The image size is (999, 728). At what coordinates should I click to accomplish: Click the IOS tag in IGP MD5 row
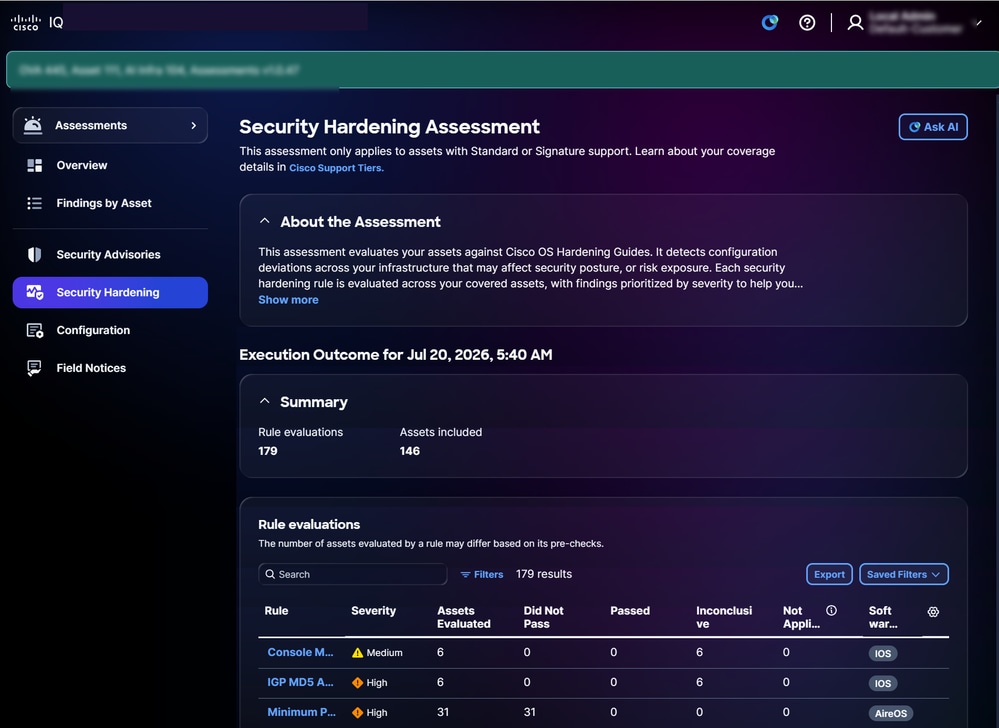882,683
